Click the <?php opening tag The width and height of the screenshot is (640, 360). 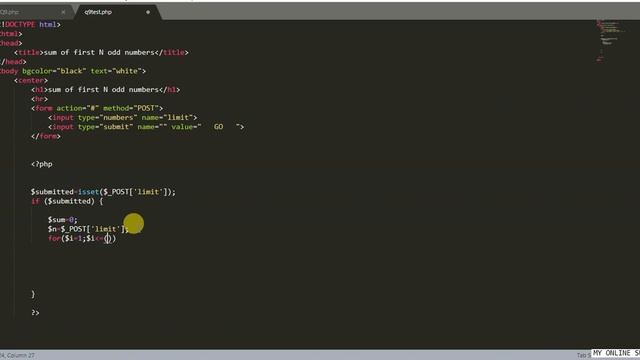coord(42,164)
